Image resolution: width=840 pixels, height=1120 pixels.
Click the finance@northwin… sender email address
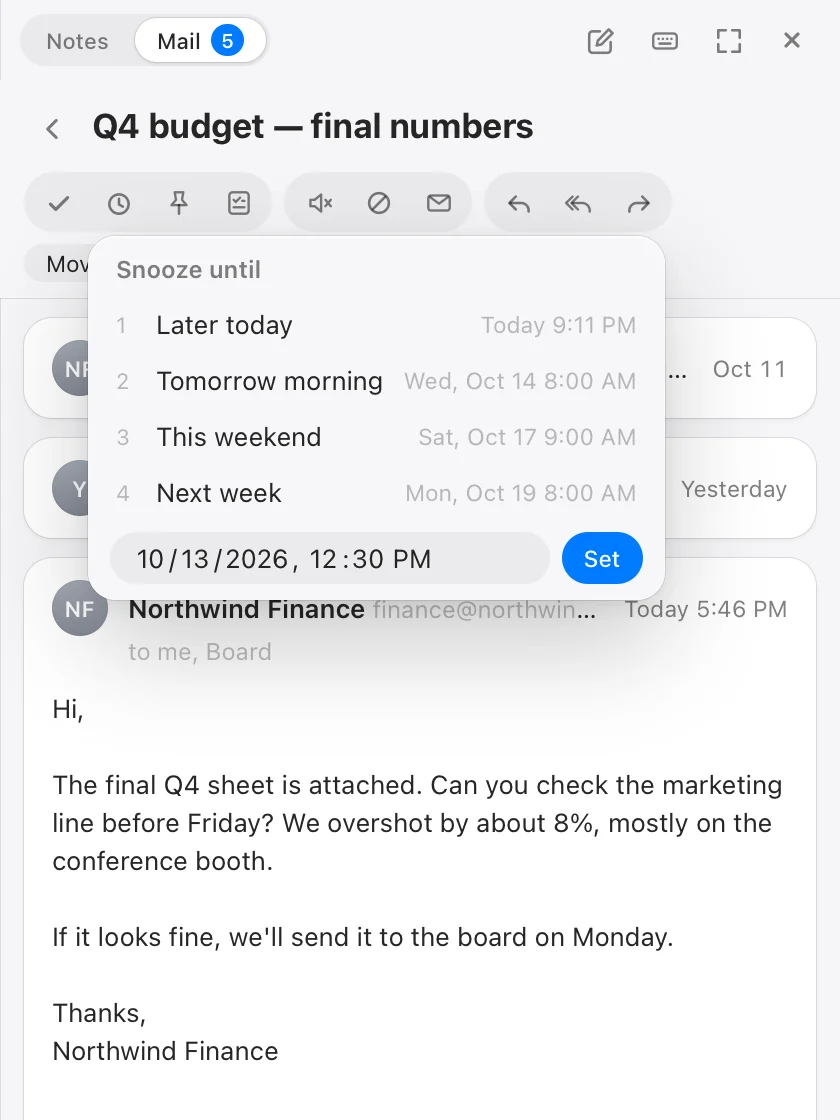tap(484, 609)
